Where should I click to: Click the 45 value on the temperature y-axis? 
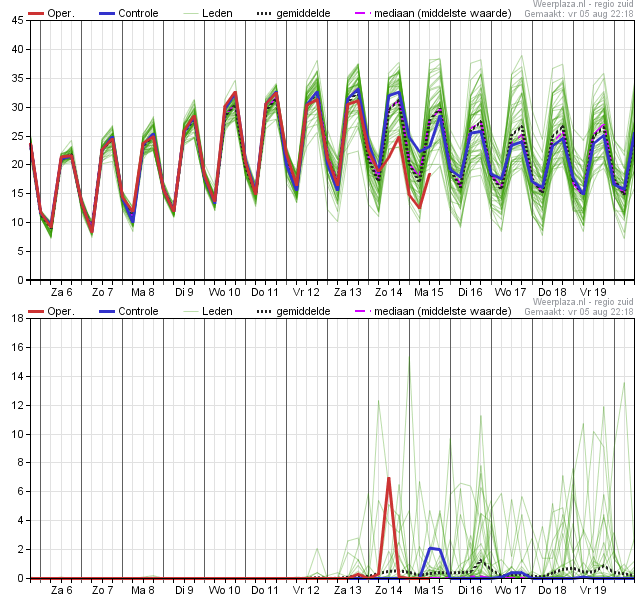tap(18, 20)
